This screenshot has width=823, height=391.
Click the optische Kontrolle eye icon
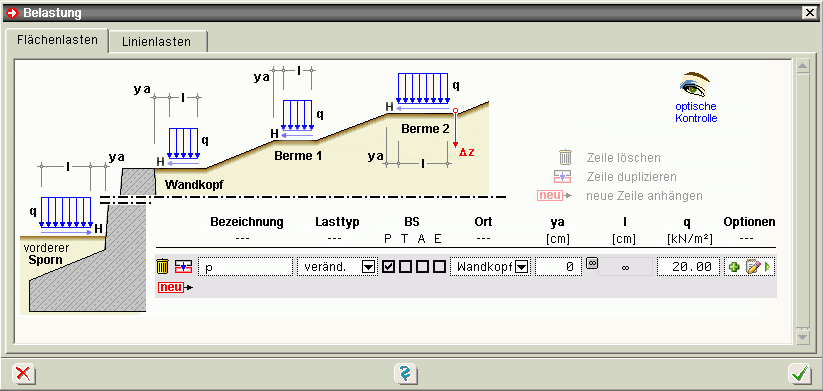tap(695, 84)
